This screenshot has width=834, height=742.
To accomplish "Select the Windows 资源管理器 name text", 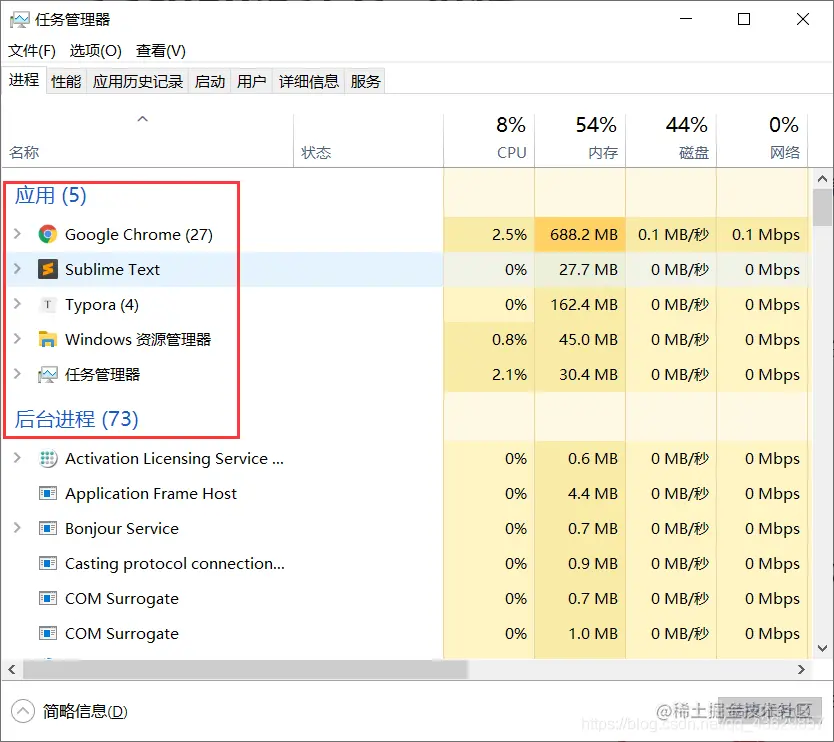I will click(138, 339).
